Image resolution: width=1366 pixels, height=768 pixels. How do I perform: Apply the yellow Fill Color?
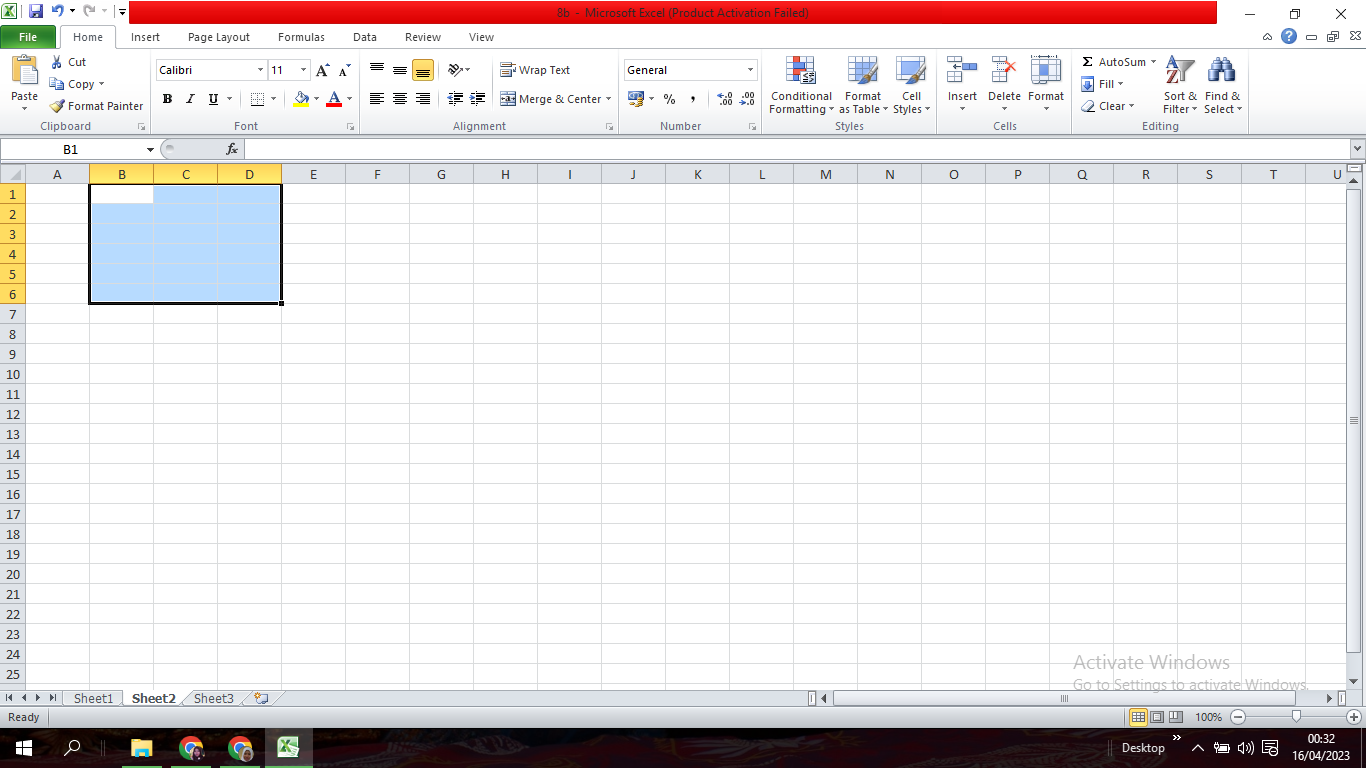(302, 99)
